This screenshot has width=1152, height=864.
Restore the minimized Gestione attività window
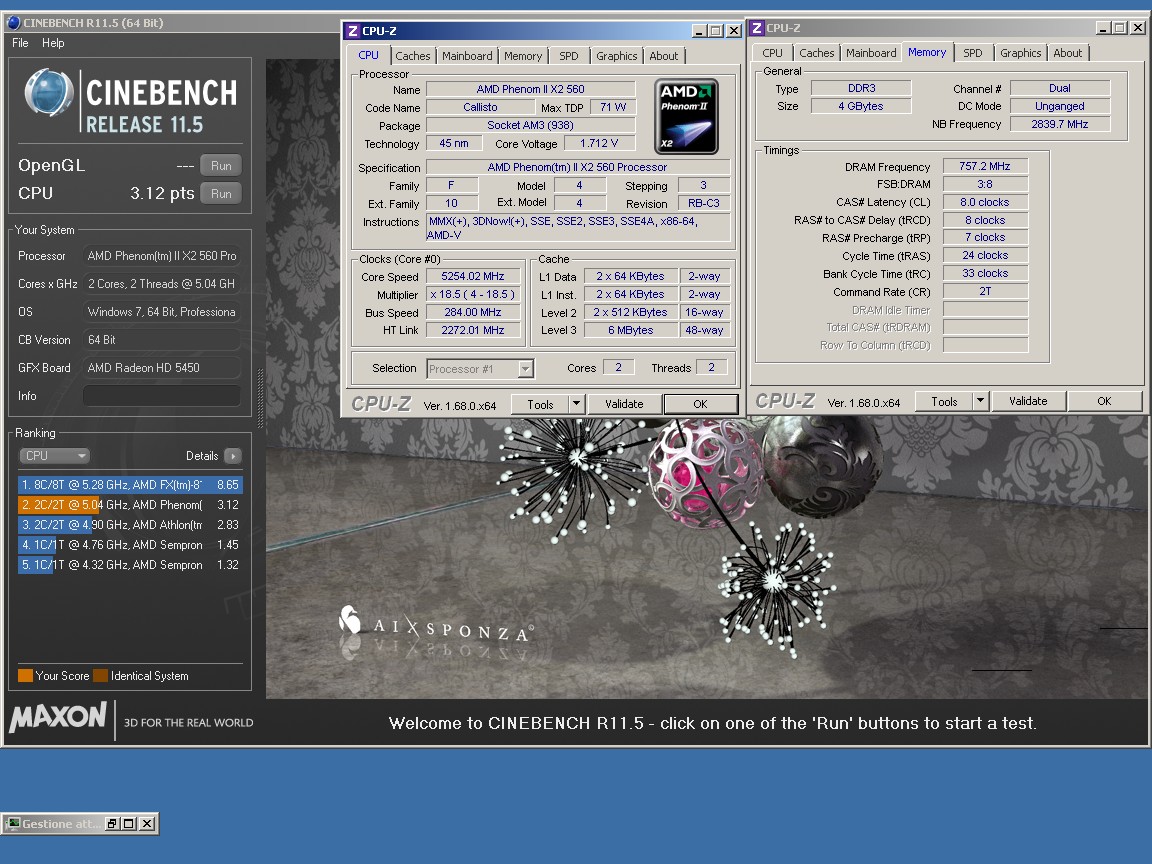pyautogui.click(x=112, y=824)
